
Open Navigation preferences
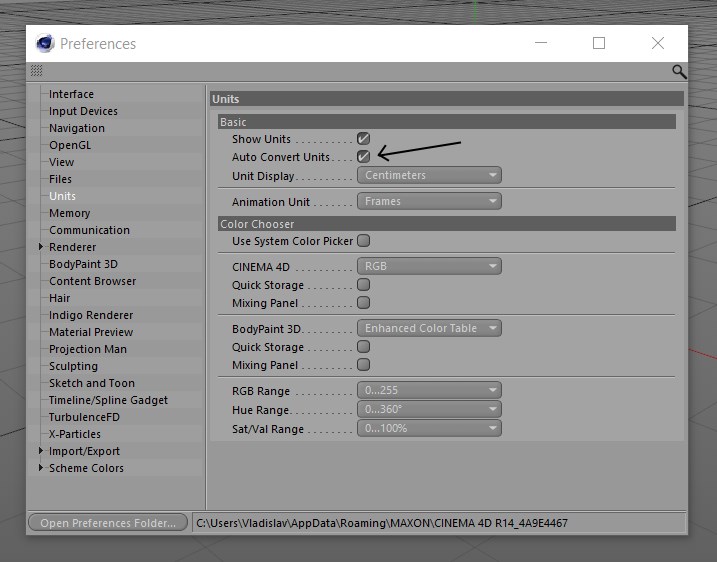click(77, 128)
